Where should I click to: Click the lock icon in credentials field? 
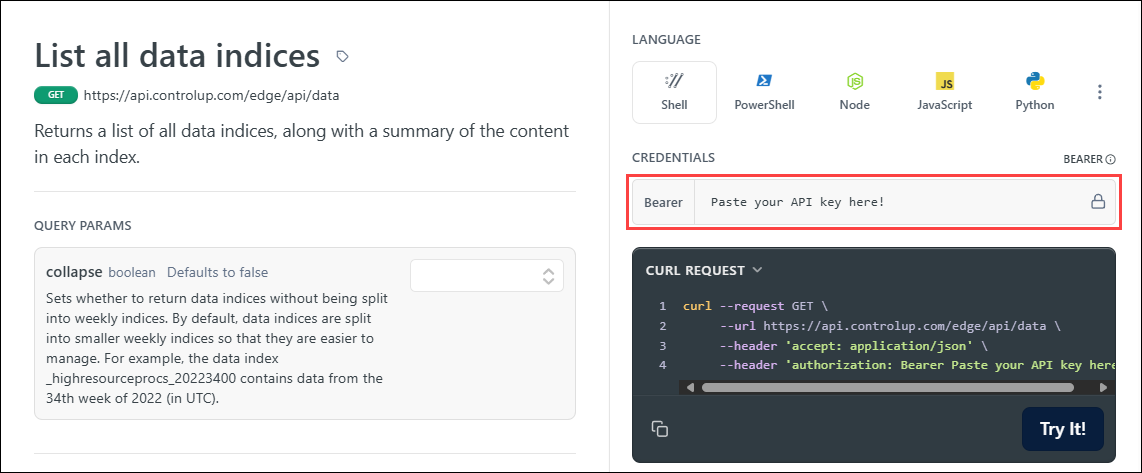(1098, 202)
